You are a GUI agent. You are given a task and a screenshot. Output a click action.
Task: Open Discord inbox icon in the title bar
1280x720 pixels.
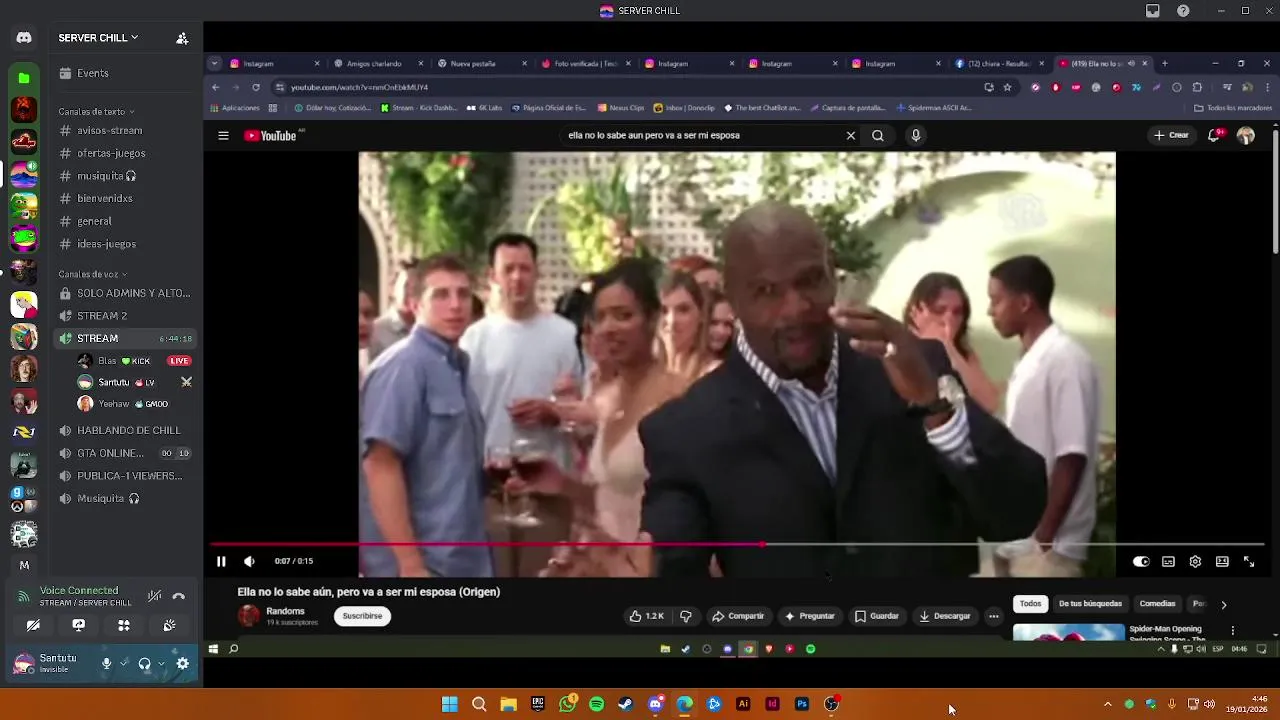click(x=1153, y=11)
